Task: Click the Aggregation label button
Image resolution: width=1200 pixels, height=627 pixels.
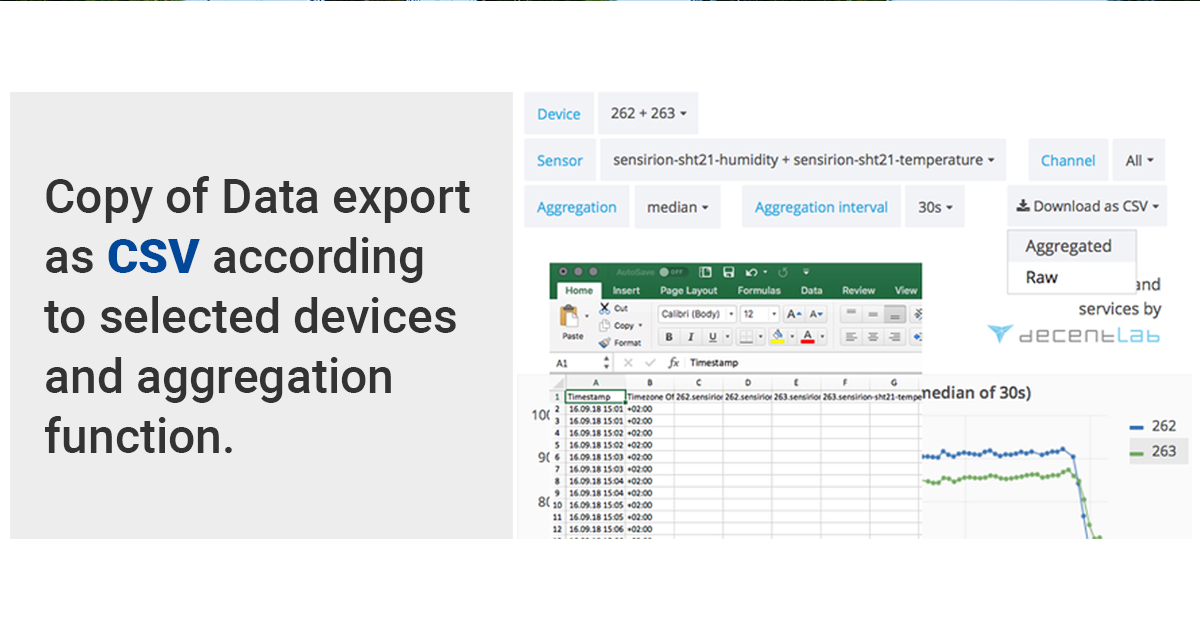Action: coord(577,207)
